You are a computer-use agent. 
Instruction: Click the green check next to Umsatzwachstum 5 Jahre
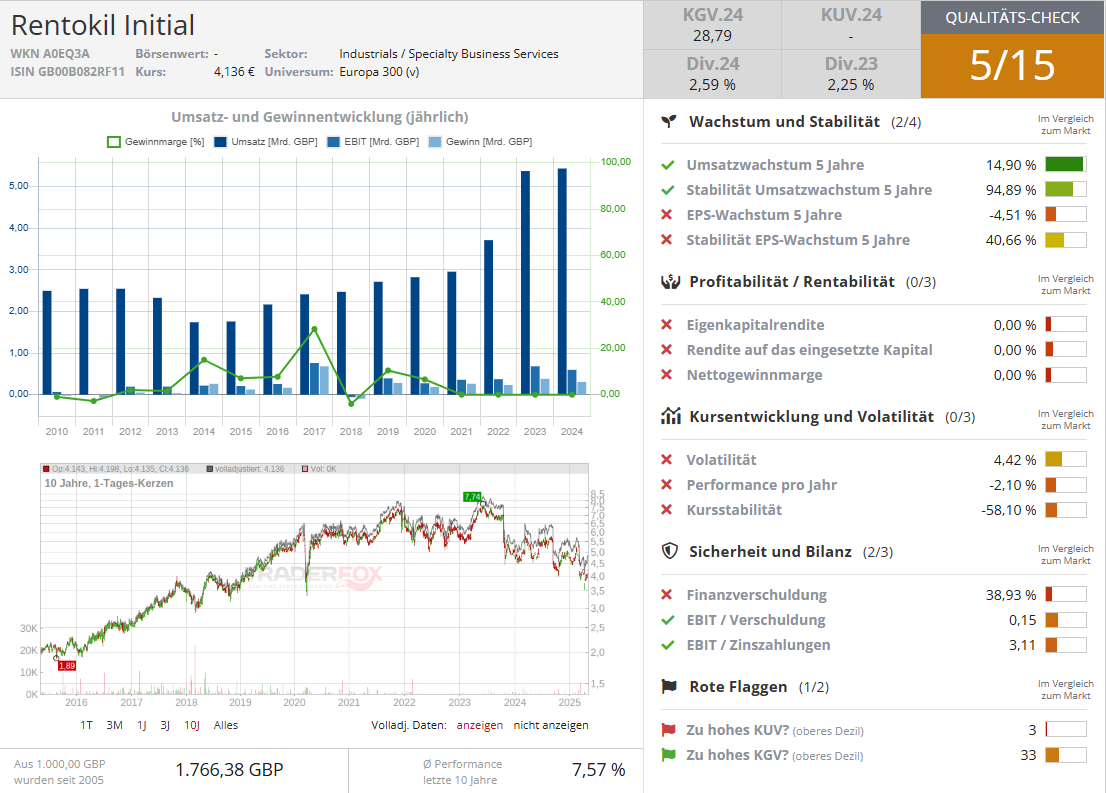click(x=667, y=165)
